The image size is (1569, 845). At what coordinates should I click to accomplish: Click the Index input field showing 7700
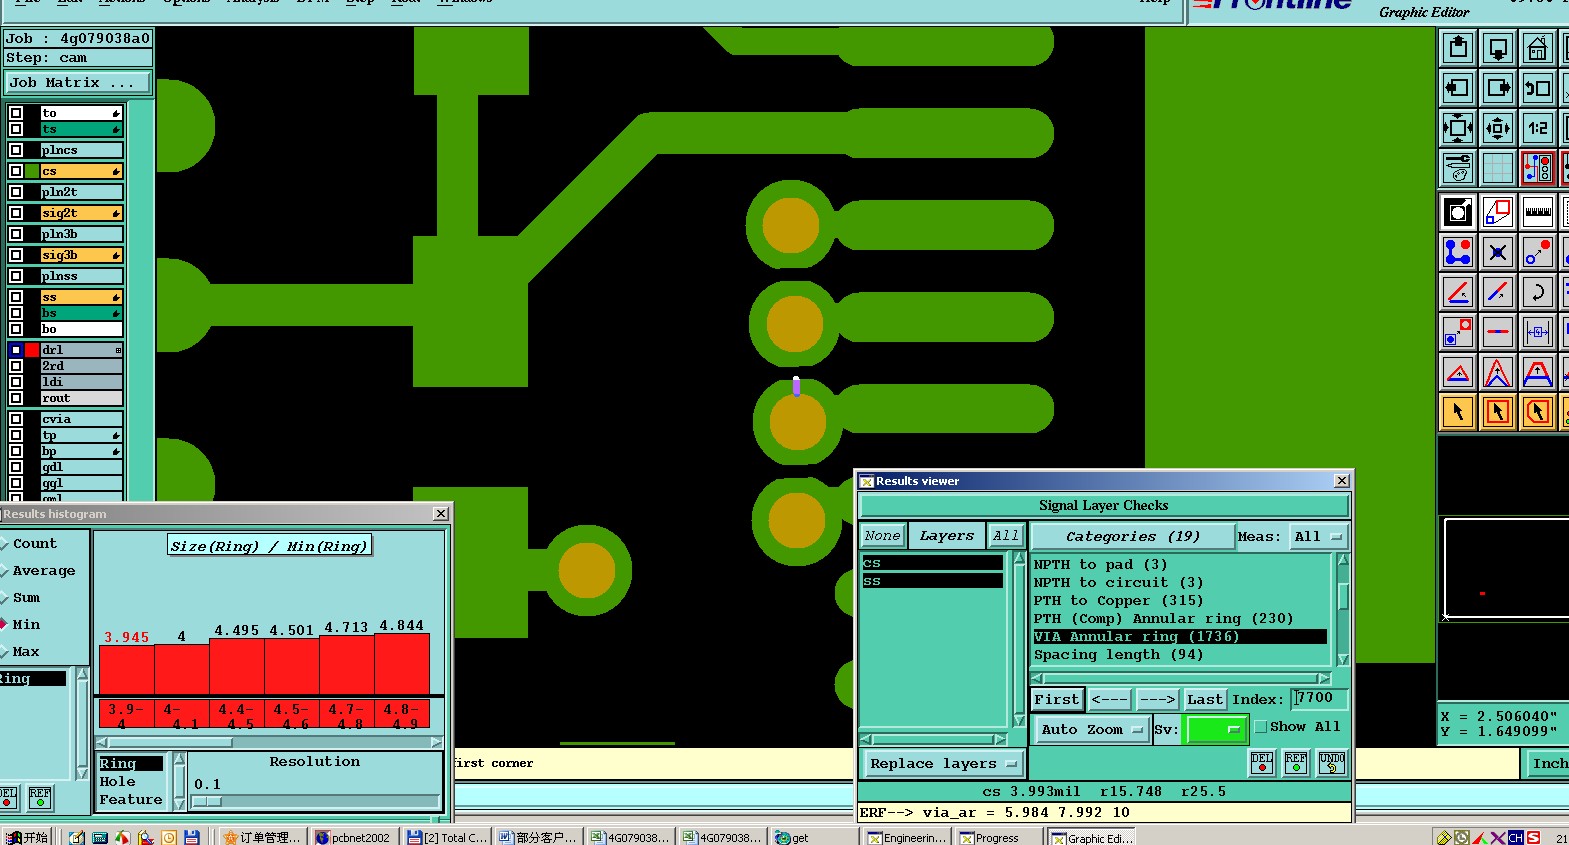tap(1319, 698)
